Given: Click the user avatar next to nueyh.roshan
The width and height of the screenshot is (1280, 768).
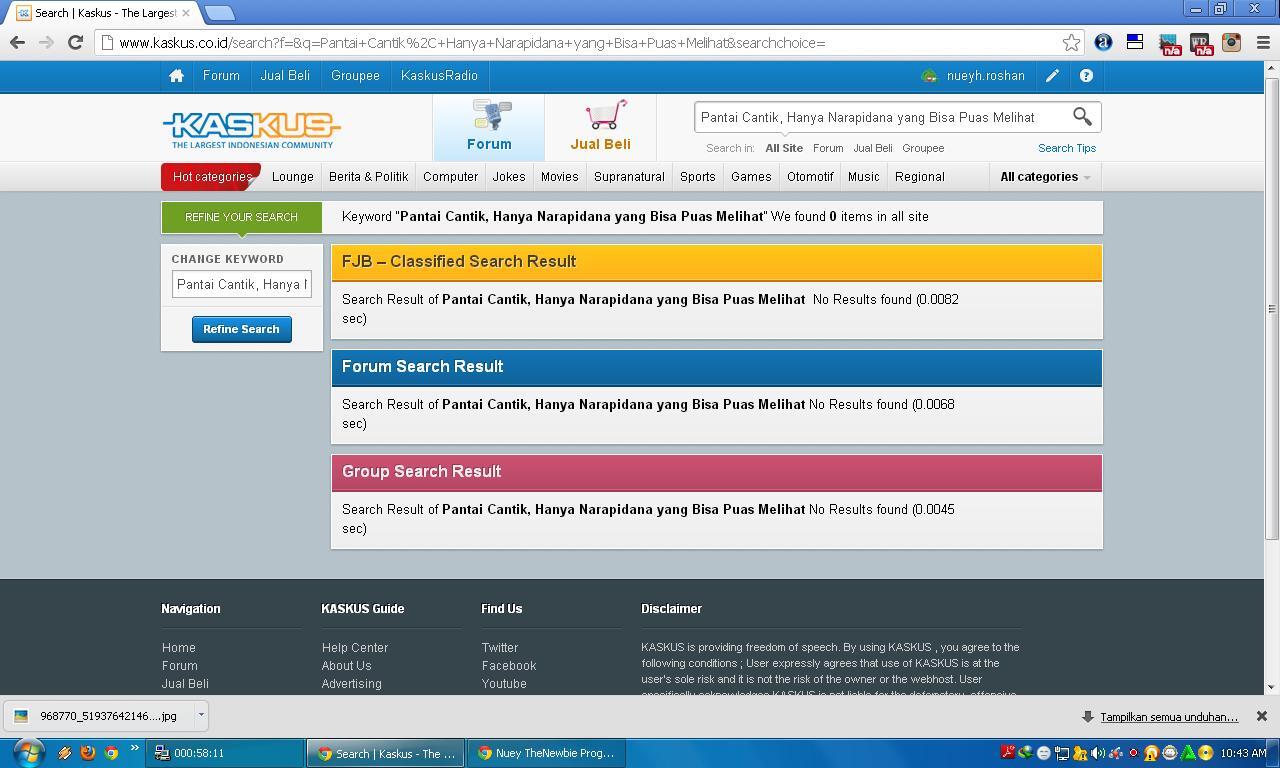Looking at the screenshot, I should [x=929, y=76].
